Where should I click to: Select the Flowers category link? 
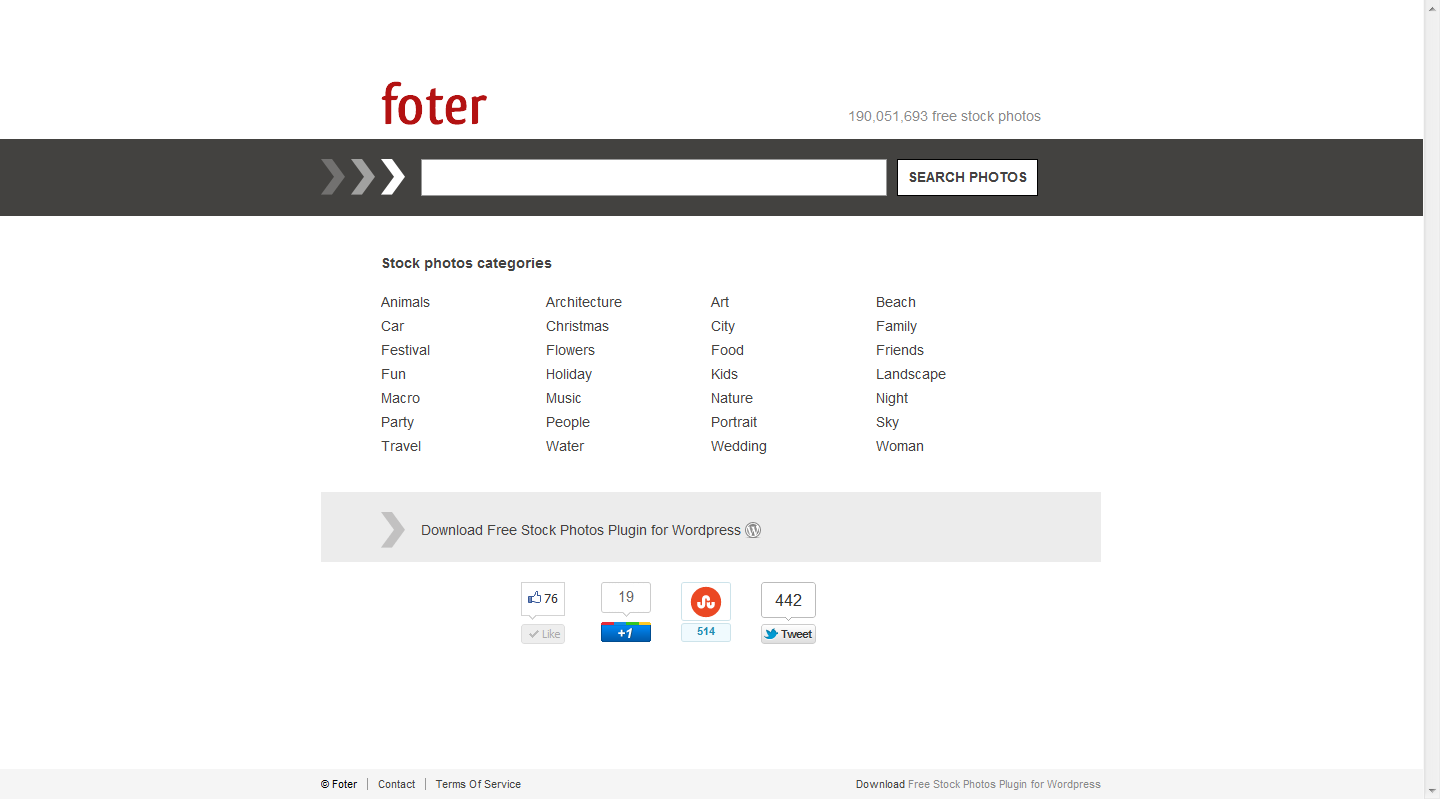point(570,350)
